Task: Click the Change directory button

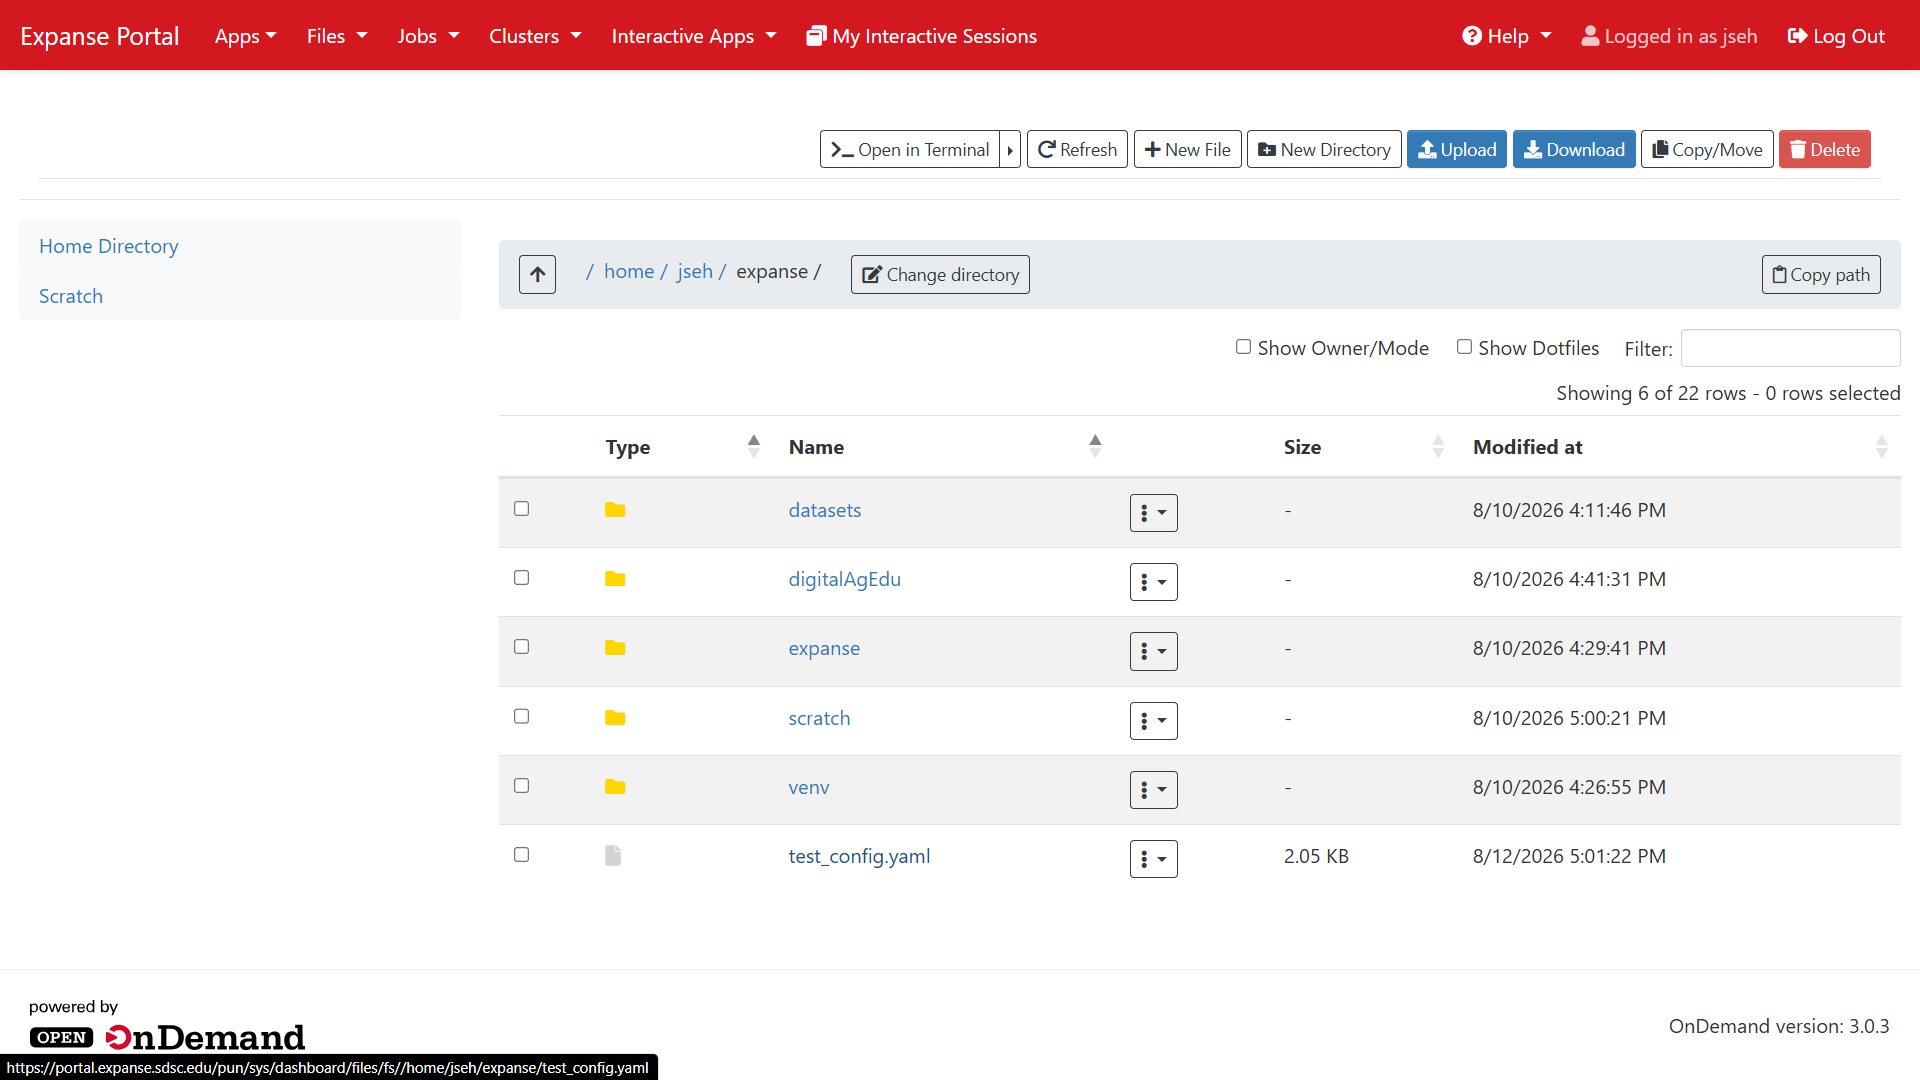Action: tap(940, 274)
